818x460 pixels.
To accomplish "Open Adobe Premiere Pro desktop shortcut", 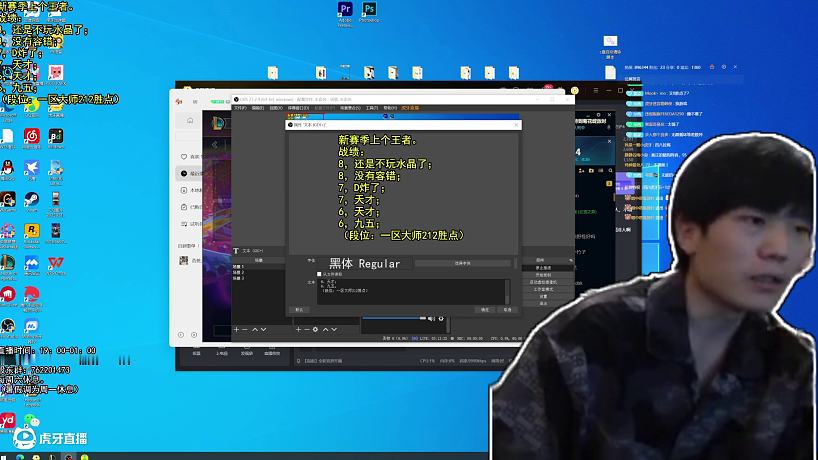I will coord(347,11).
